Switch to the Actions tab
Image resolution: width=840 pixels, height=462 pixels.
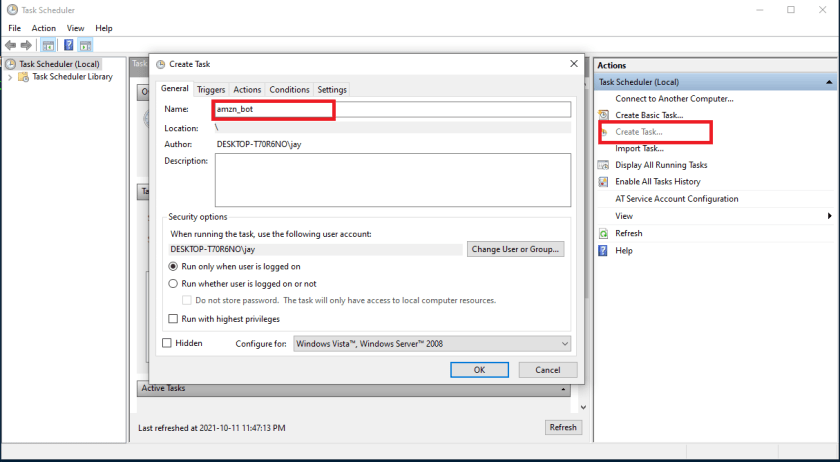pos(247,90)
